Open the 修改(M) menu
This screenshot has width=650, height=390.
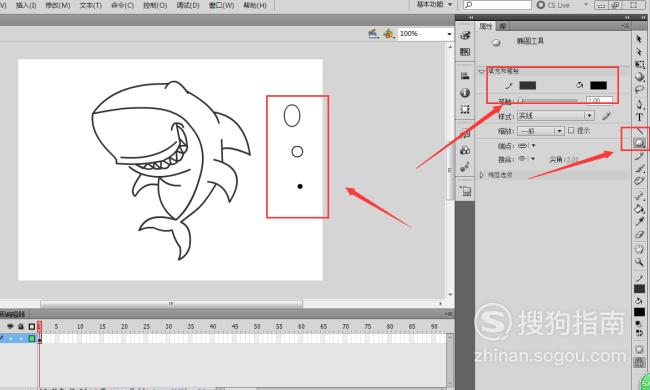click(x=58, y=5)
